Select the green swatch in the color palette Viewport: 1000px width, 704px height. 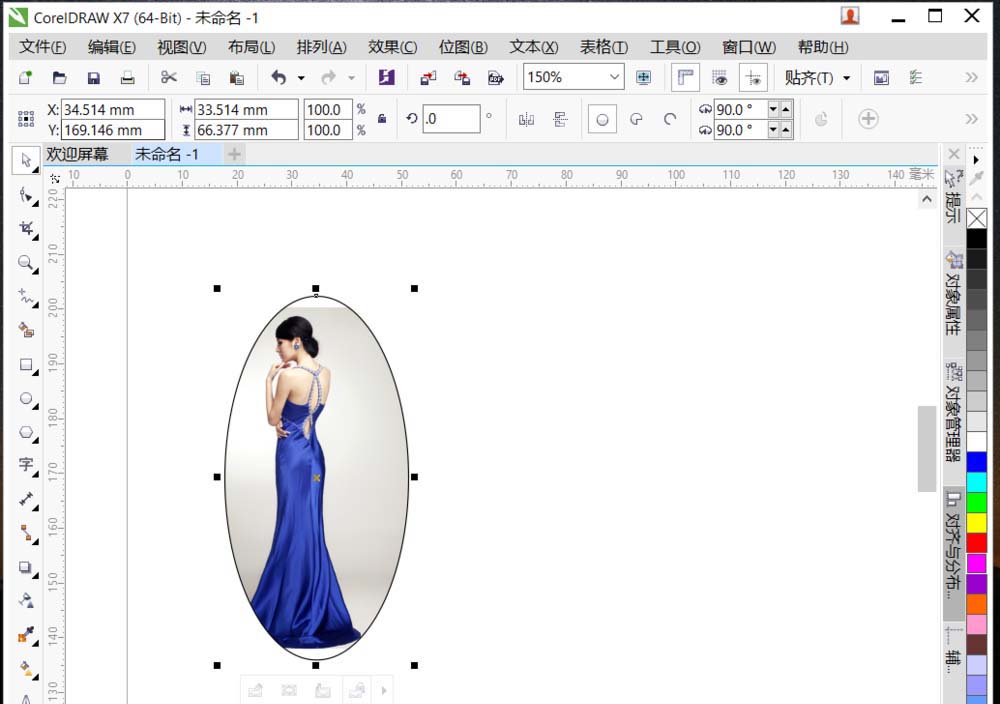point(977,502)
